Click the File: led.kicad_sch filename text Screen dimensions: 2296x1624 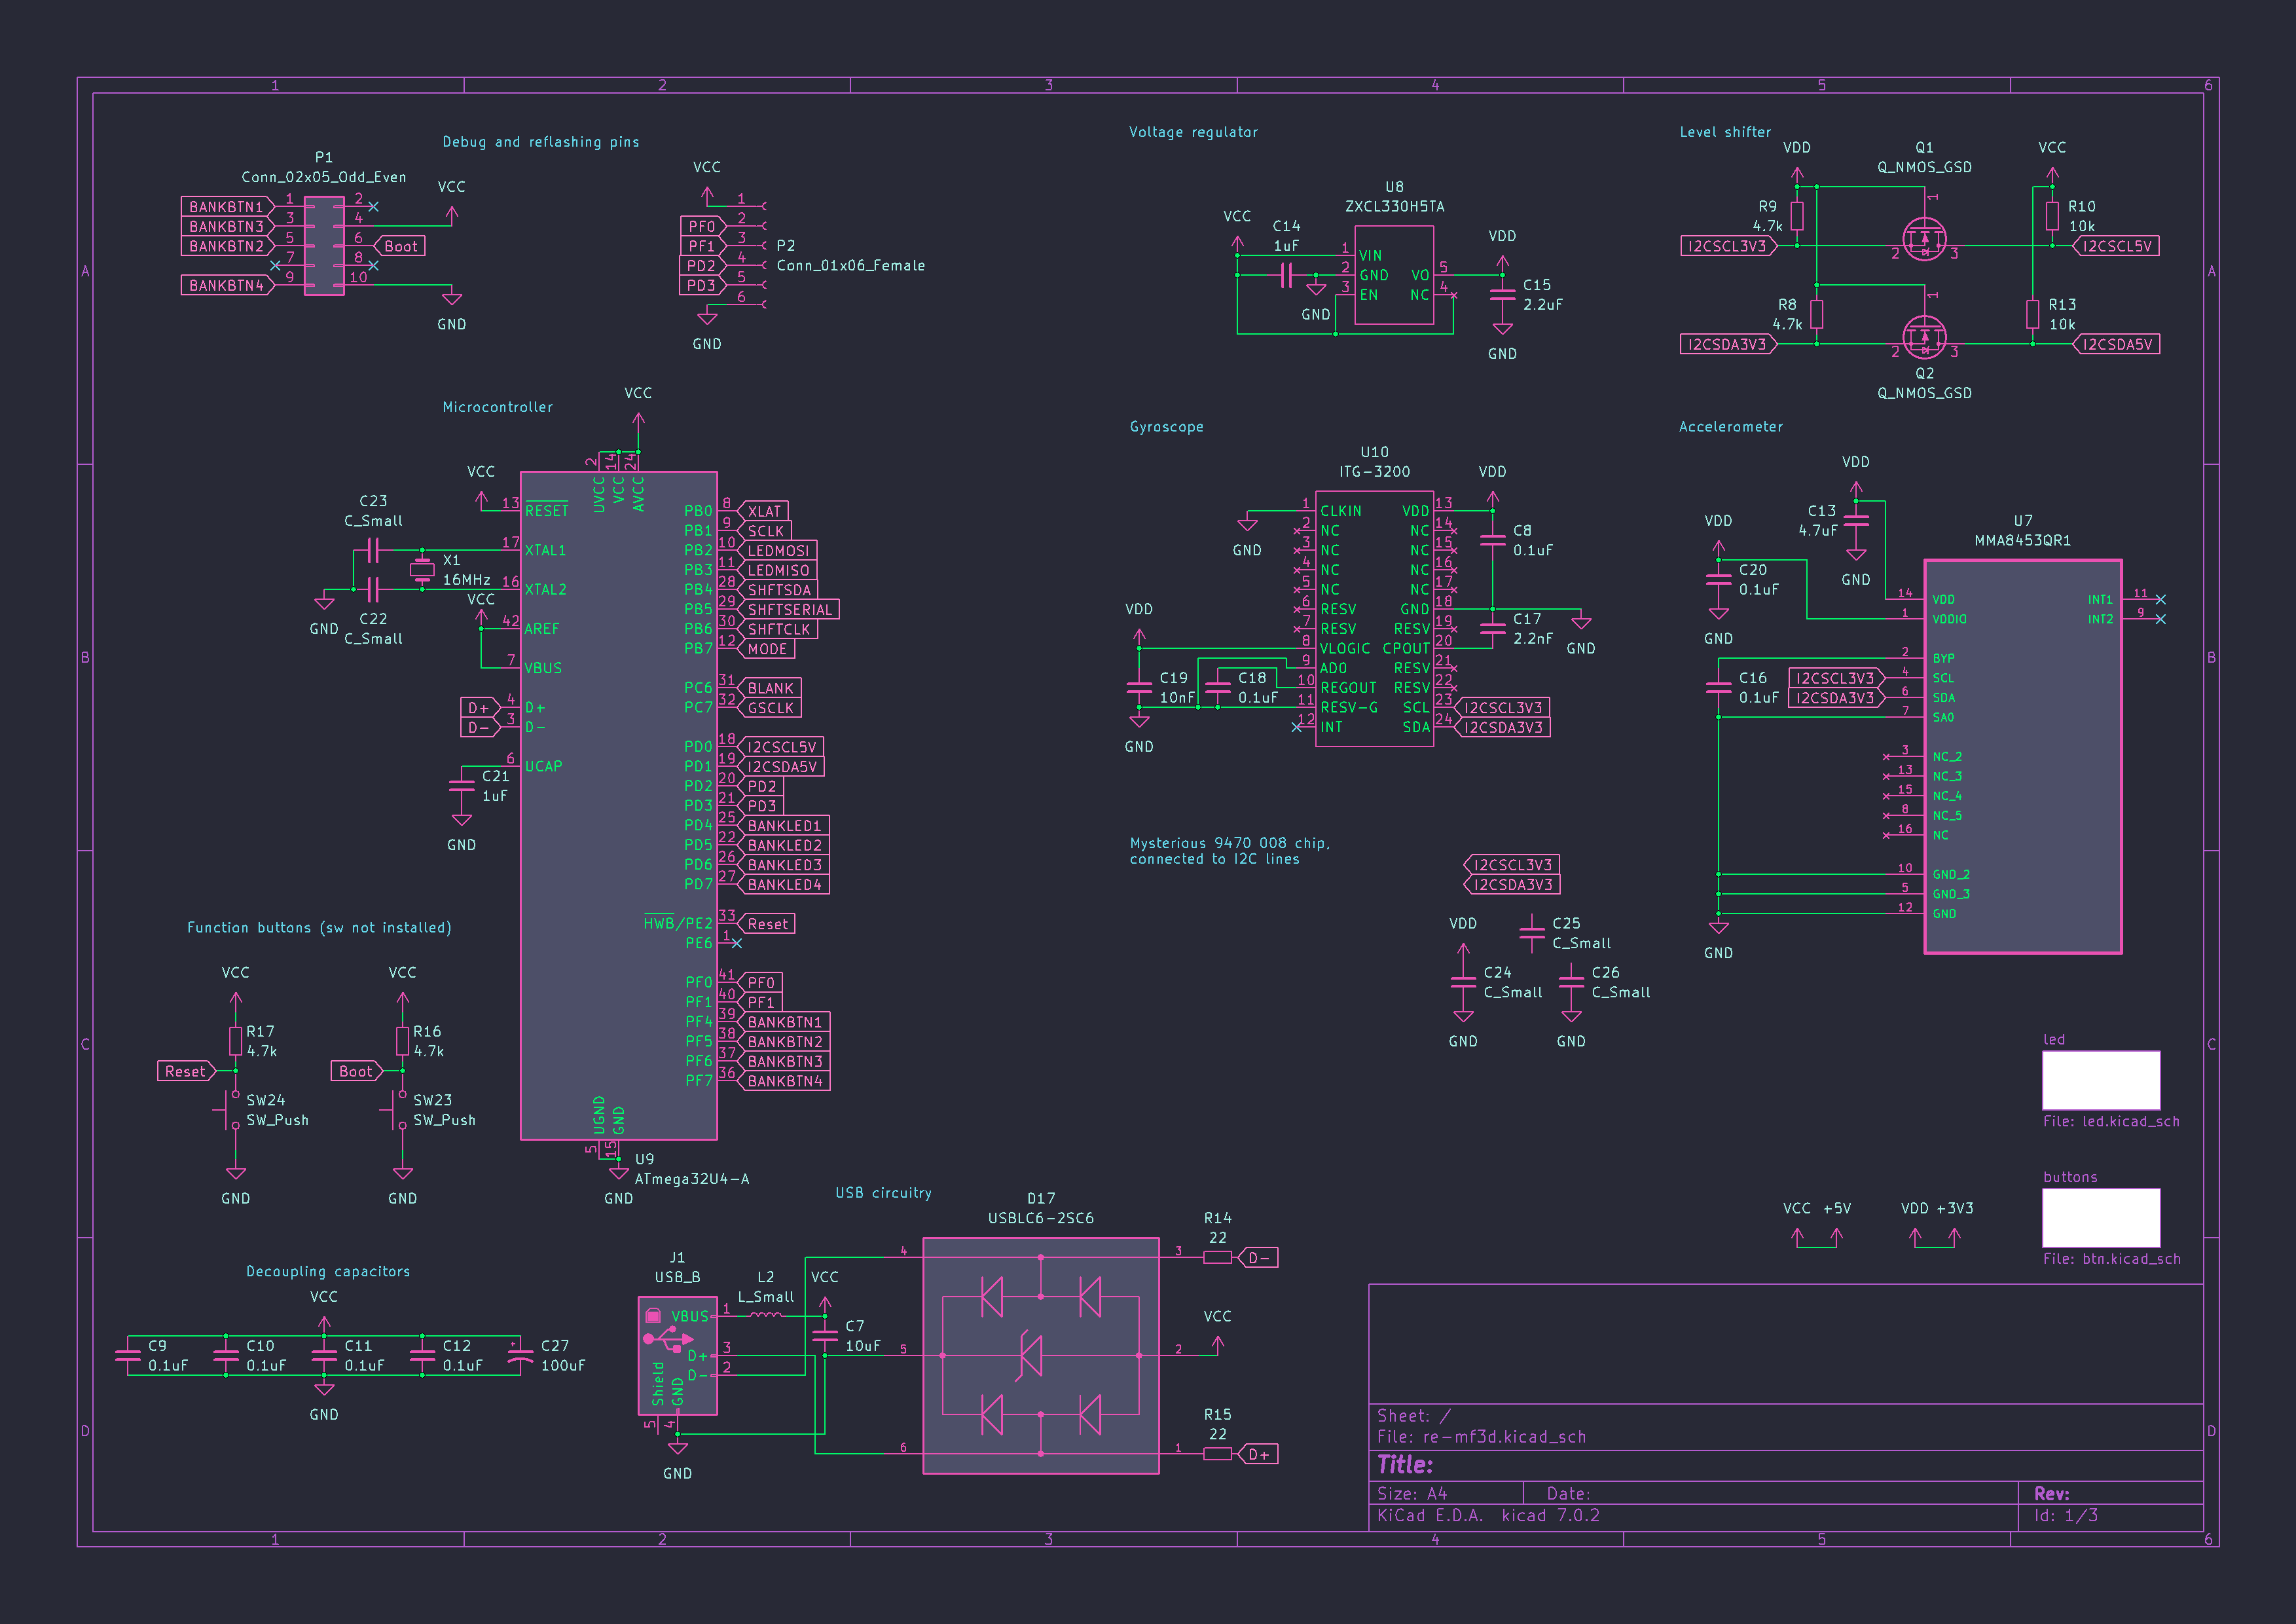tap(2110, 1122)
